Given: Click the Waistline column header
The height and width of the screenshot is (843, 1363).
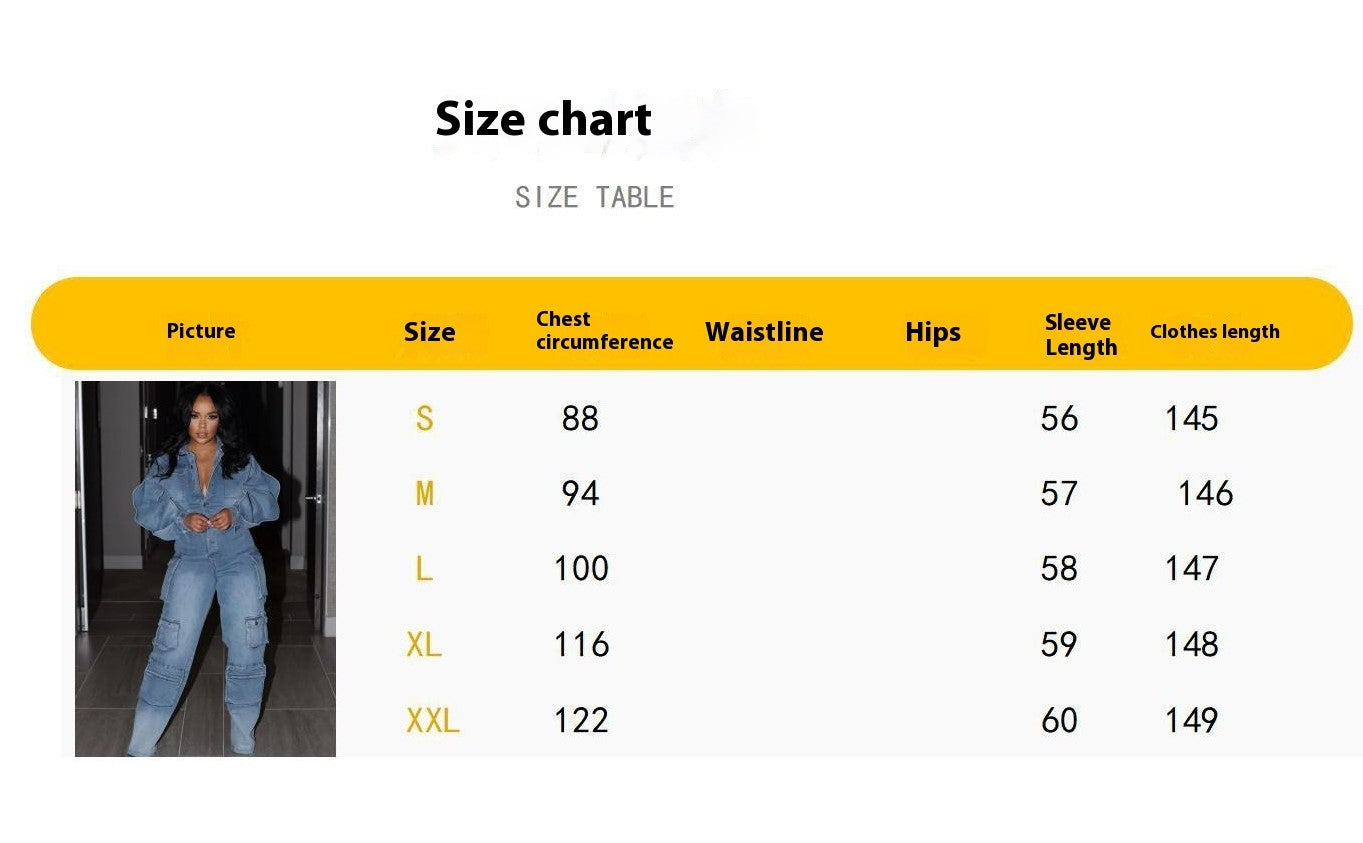Looking at the screenshot, I should click(x=764, y=332).
